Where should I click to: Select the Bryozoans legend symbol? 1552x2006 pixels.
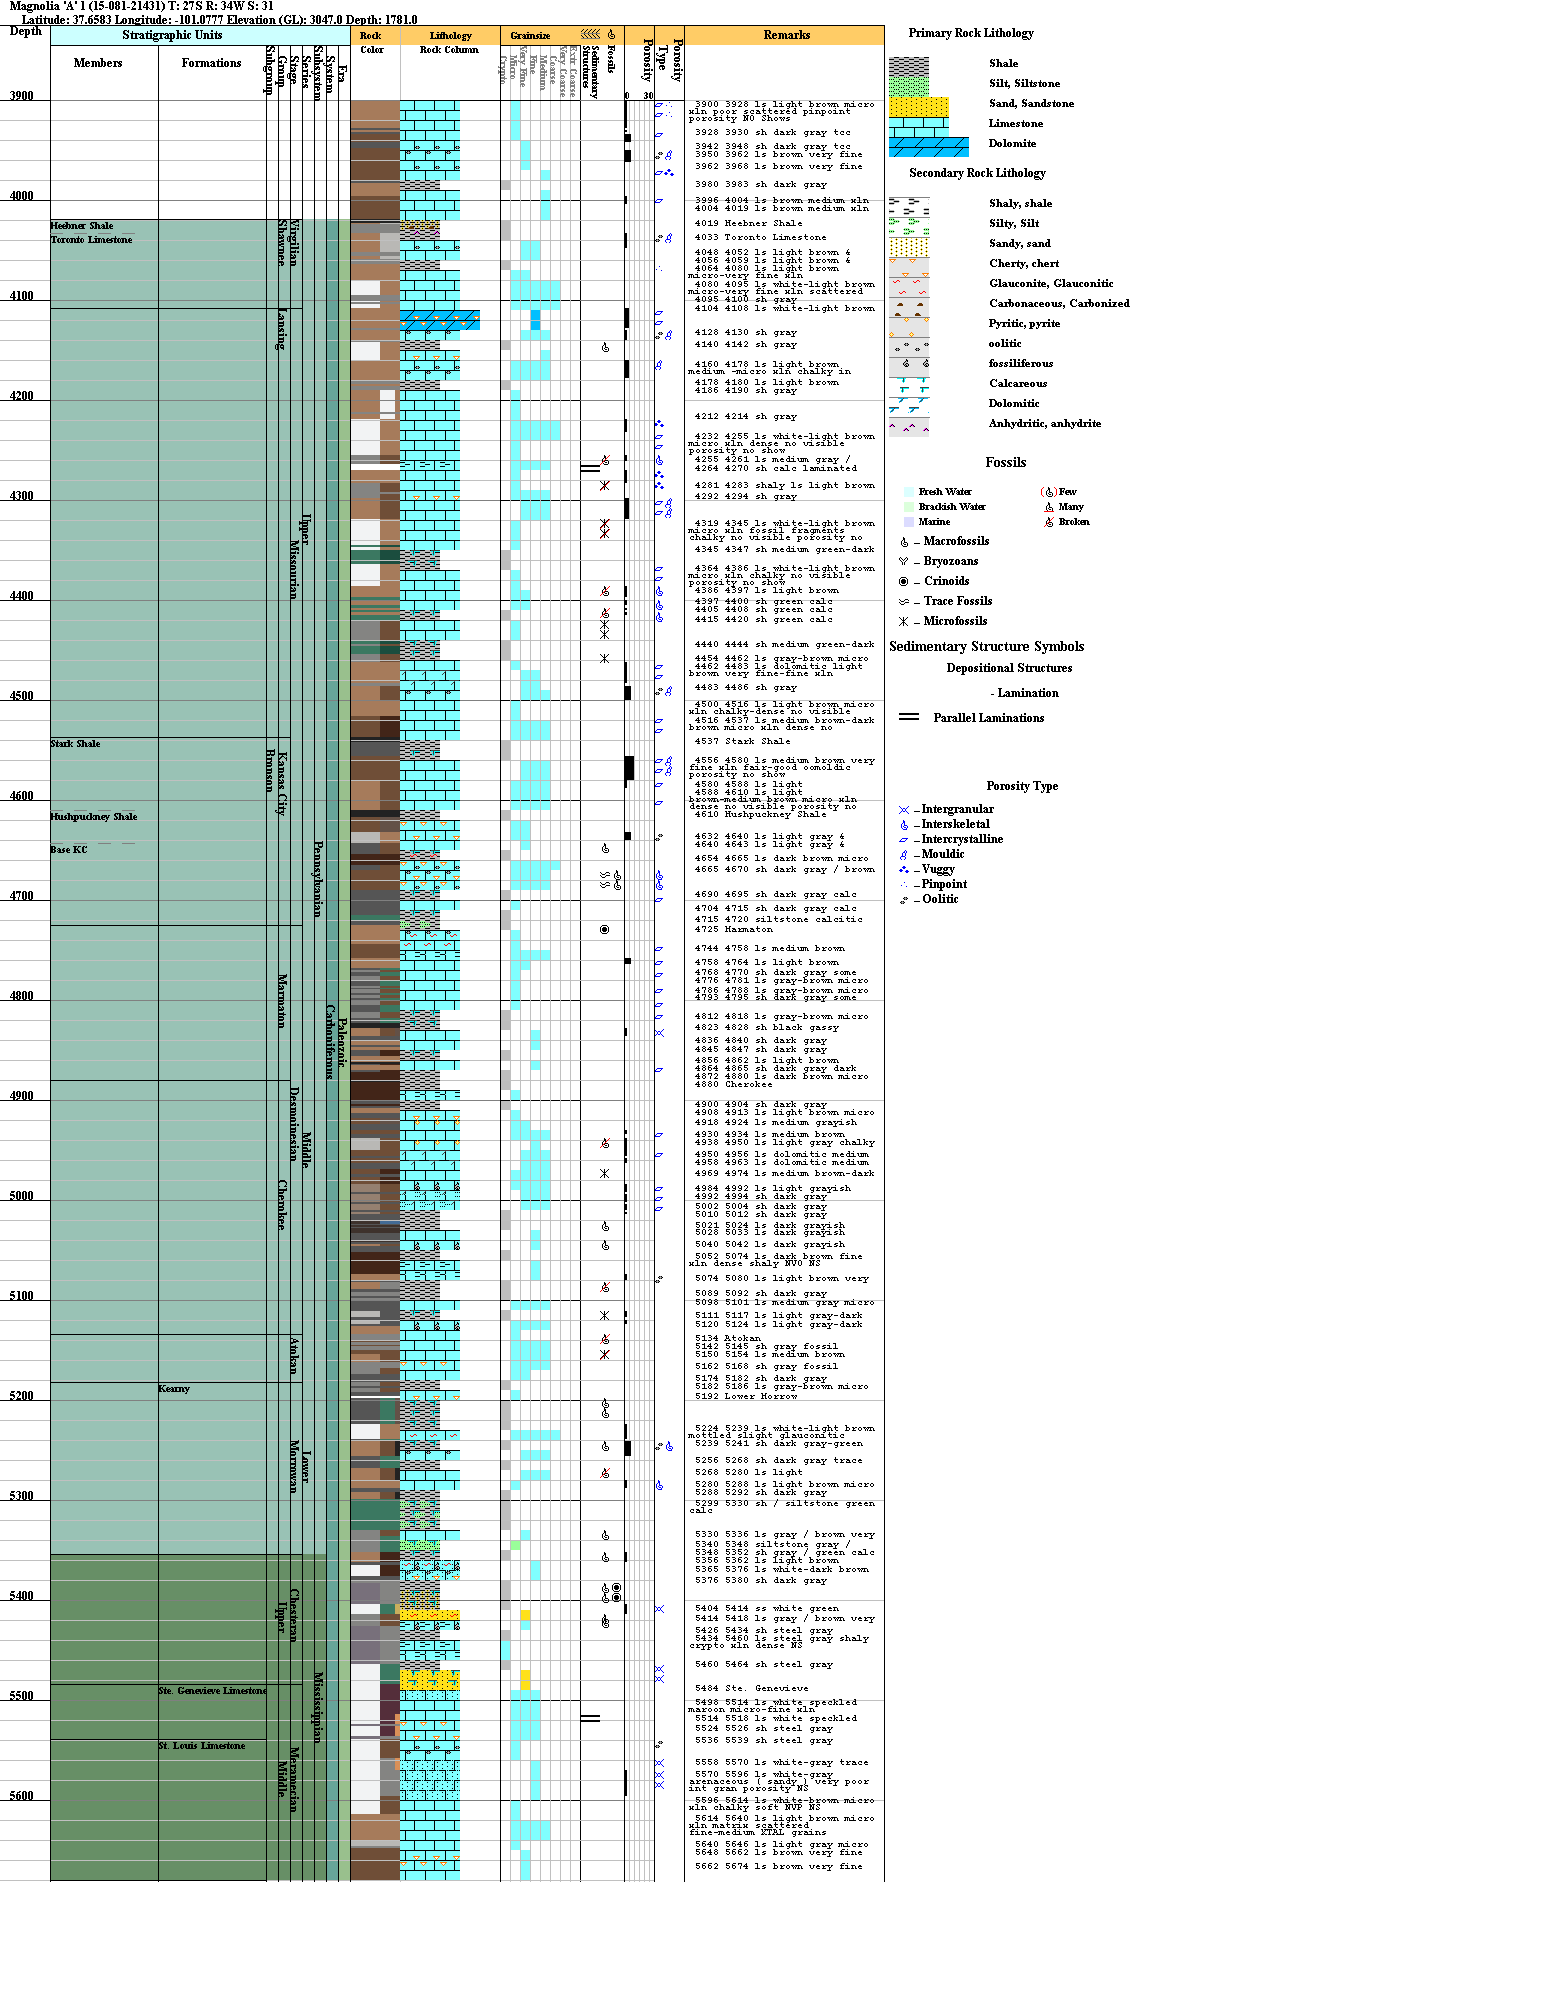(904, 561)
